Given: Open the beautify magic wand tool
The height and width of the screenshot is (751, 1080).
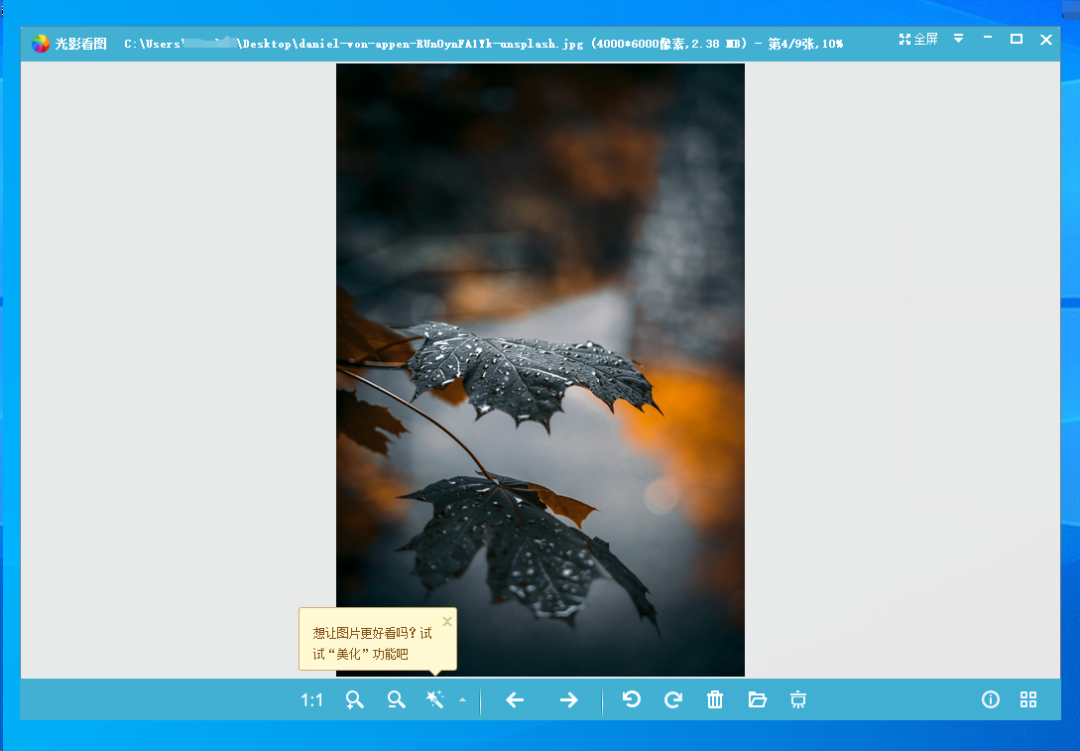Looking at the screenshot, I should (435, 700).
